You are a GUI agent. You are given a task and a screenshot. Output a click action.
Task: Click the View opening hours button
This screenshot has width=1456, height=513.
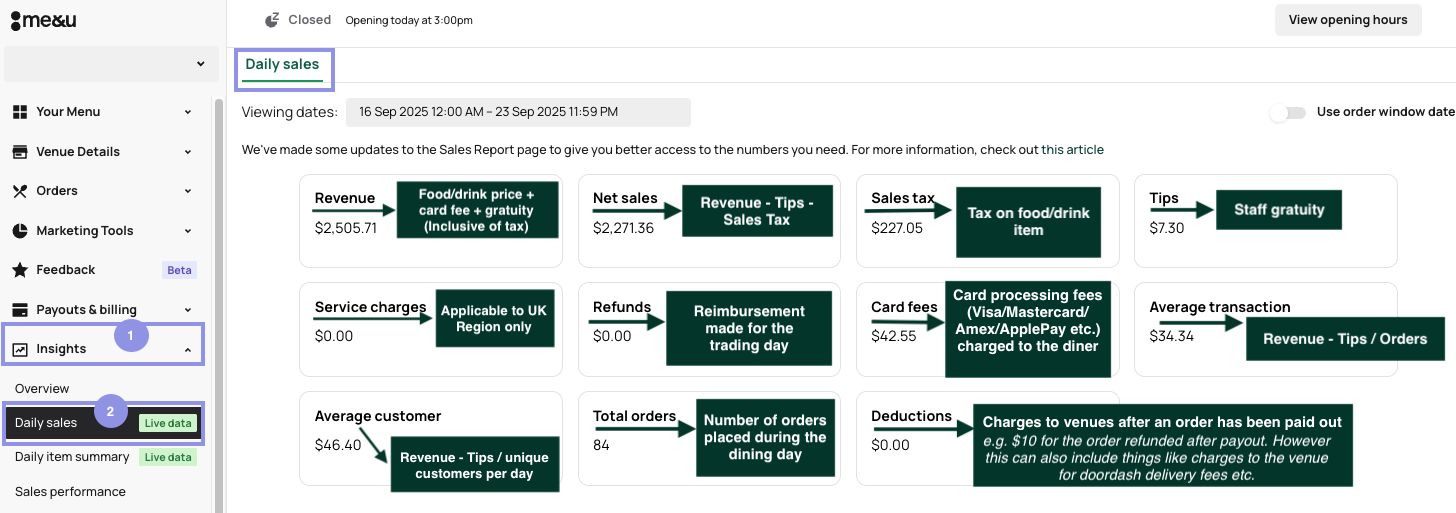pyautogui.click(x=1348, y=20)
